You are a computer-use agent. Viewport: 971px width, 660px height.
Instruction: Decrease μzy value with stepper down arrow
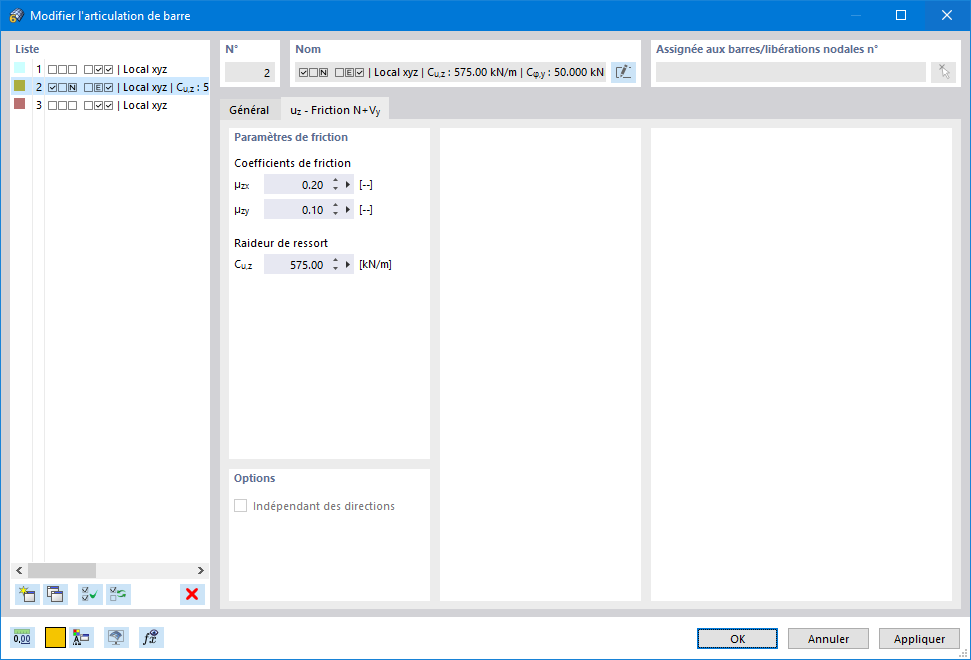point(335,214)
